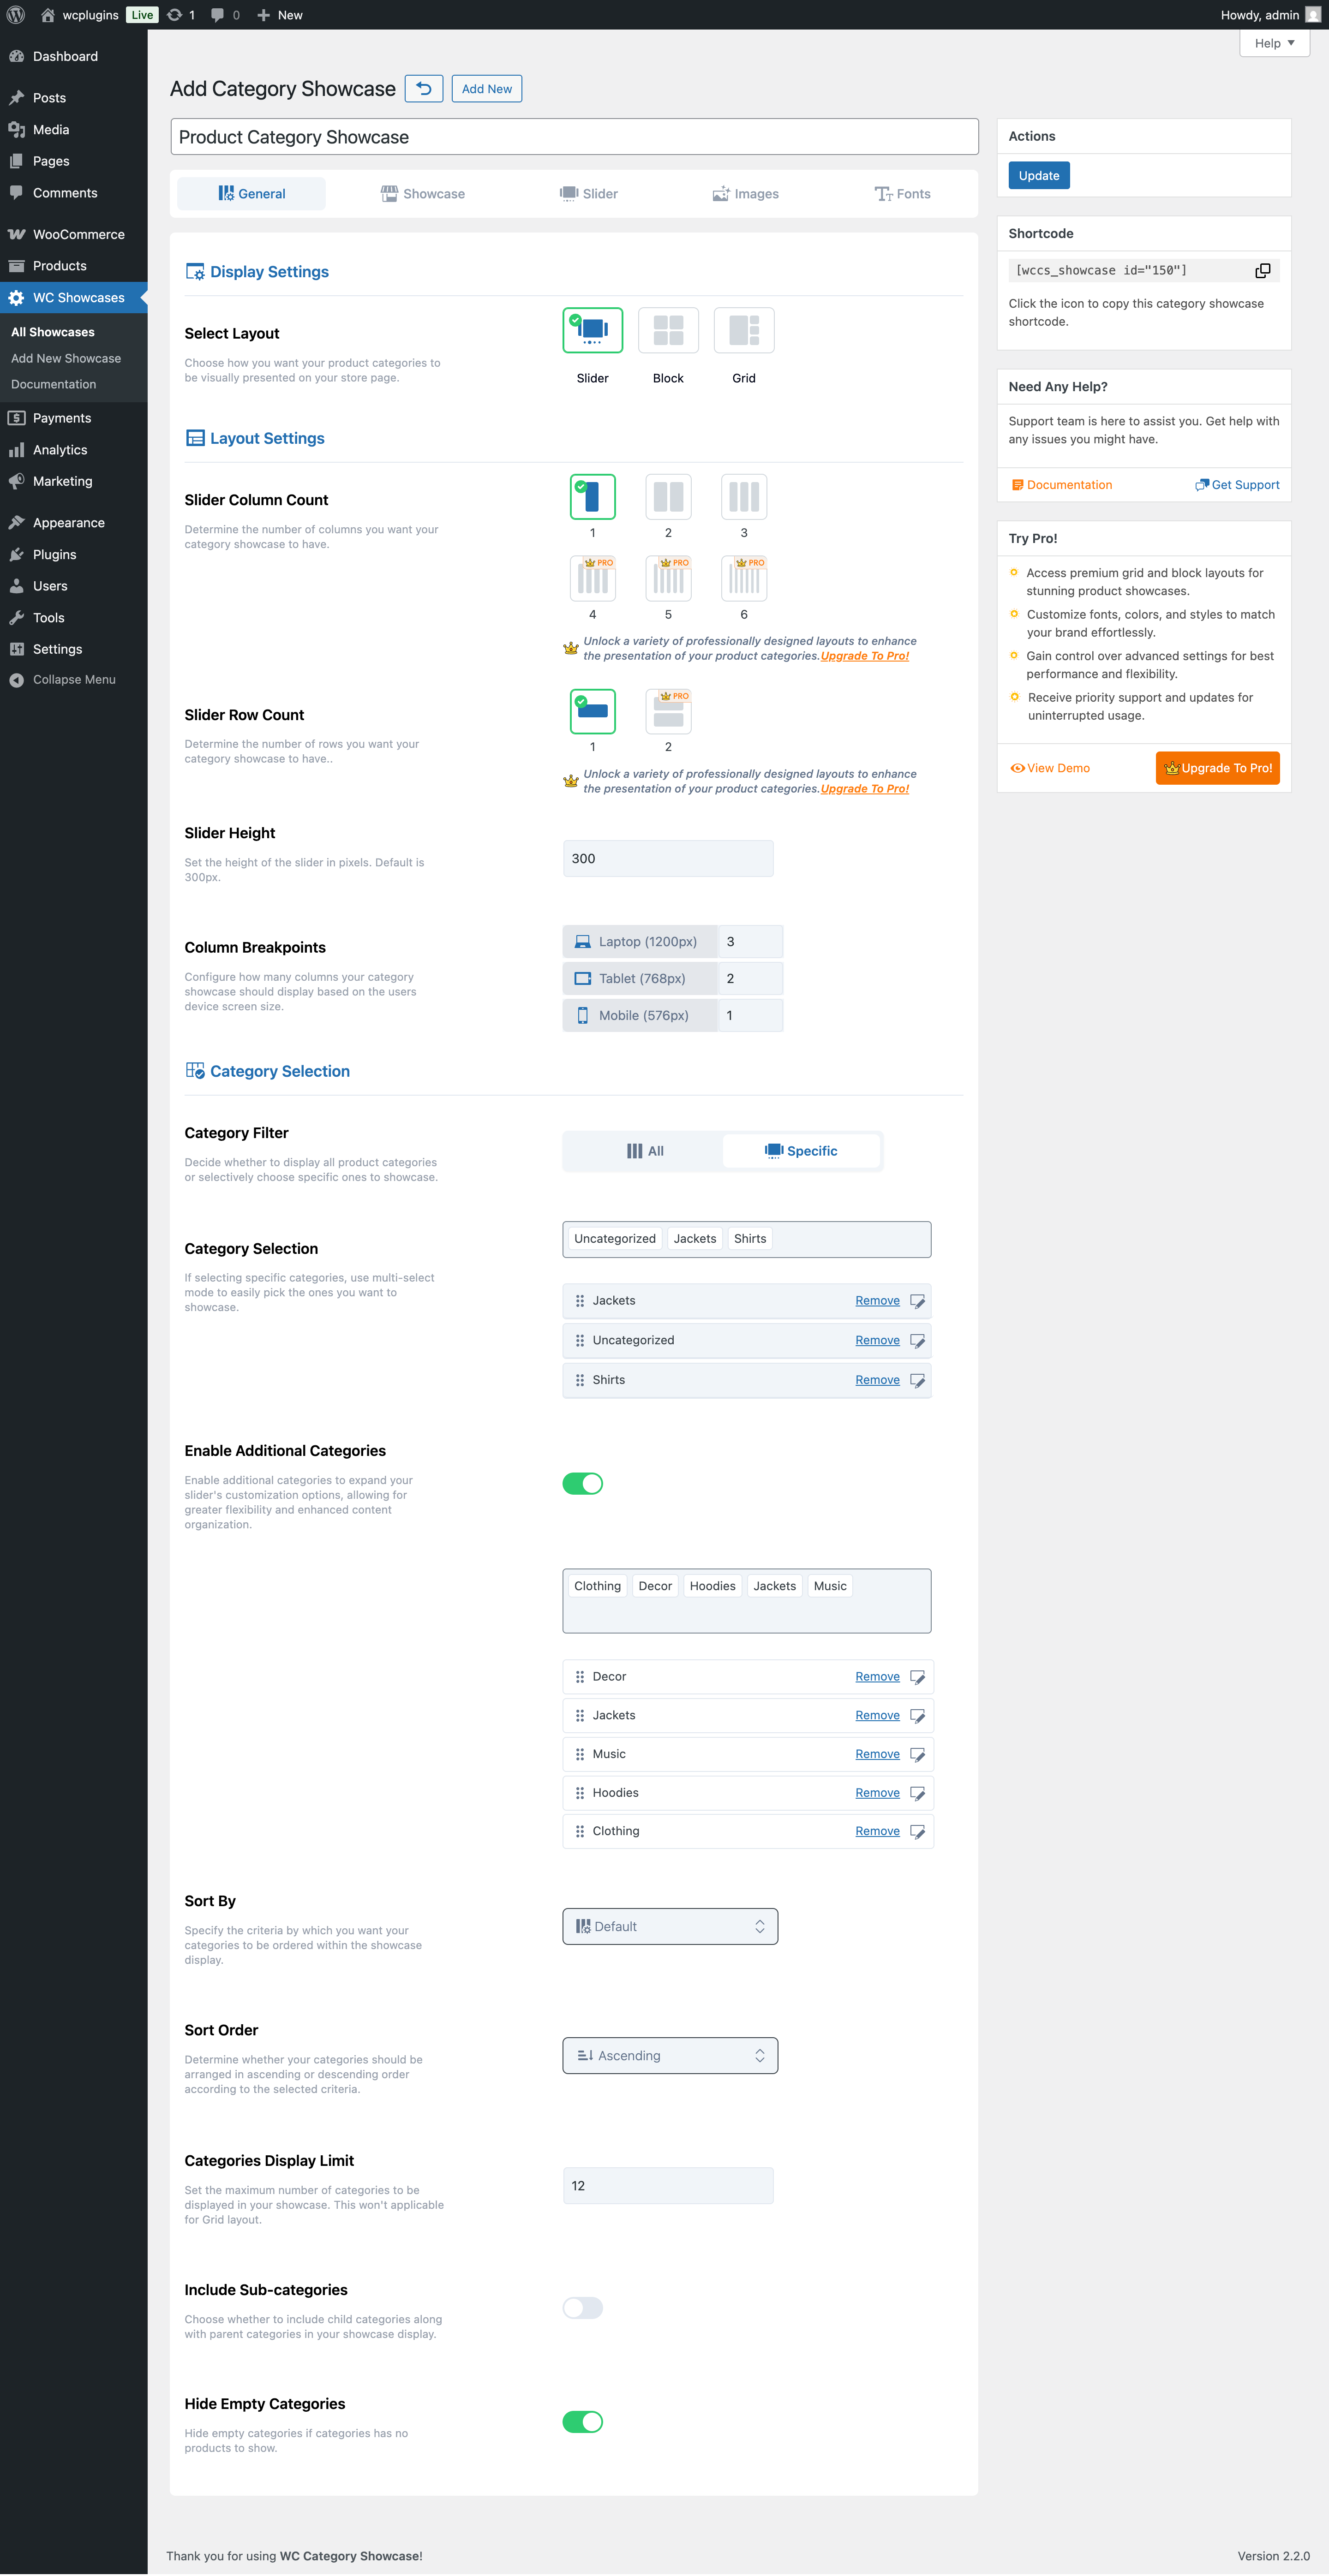Switch to the Fonts tab

[903, 194]
